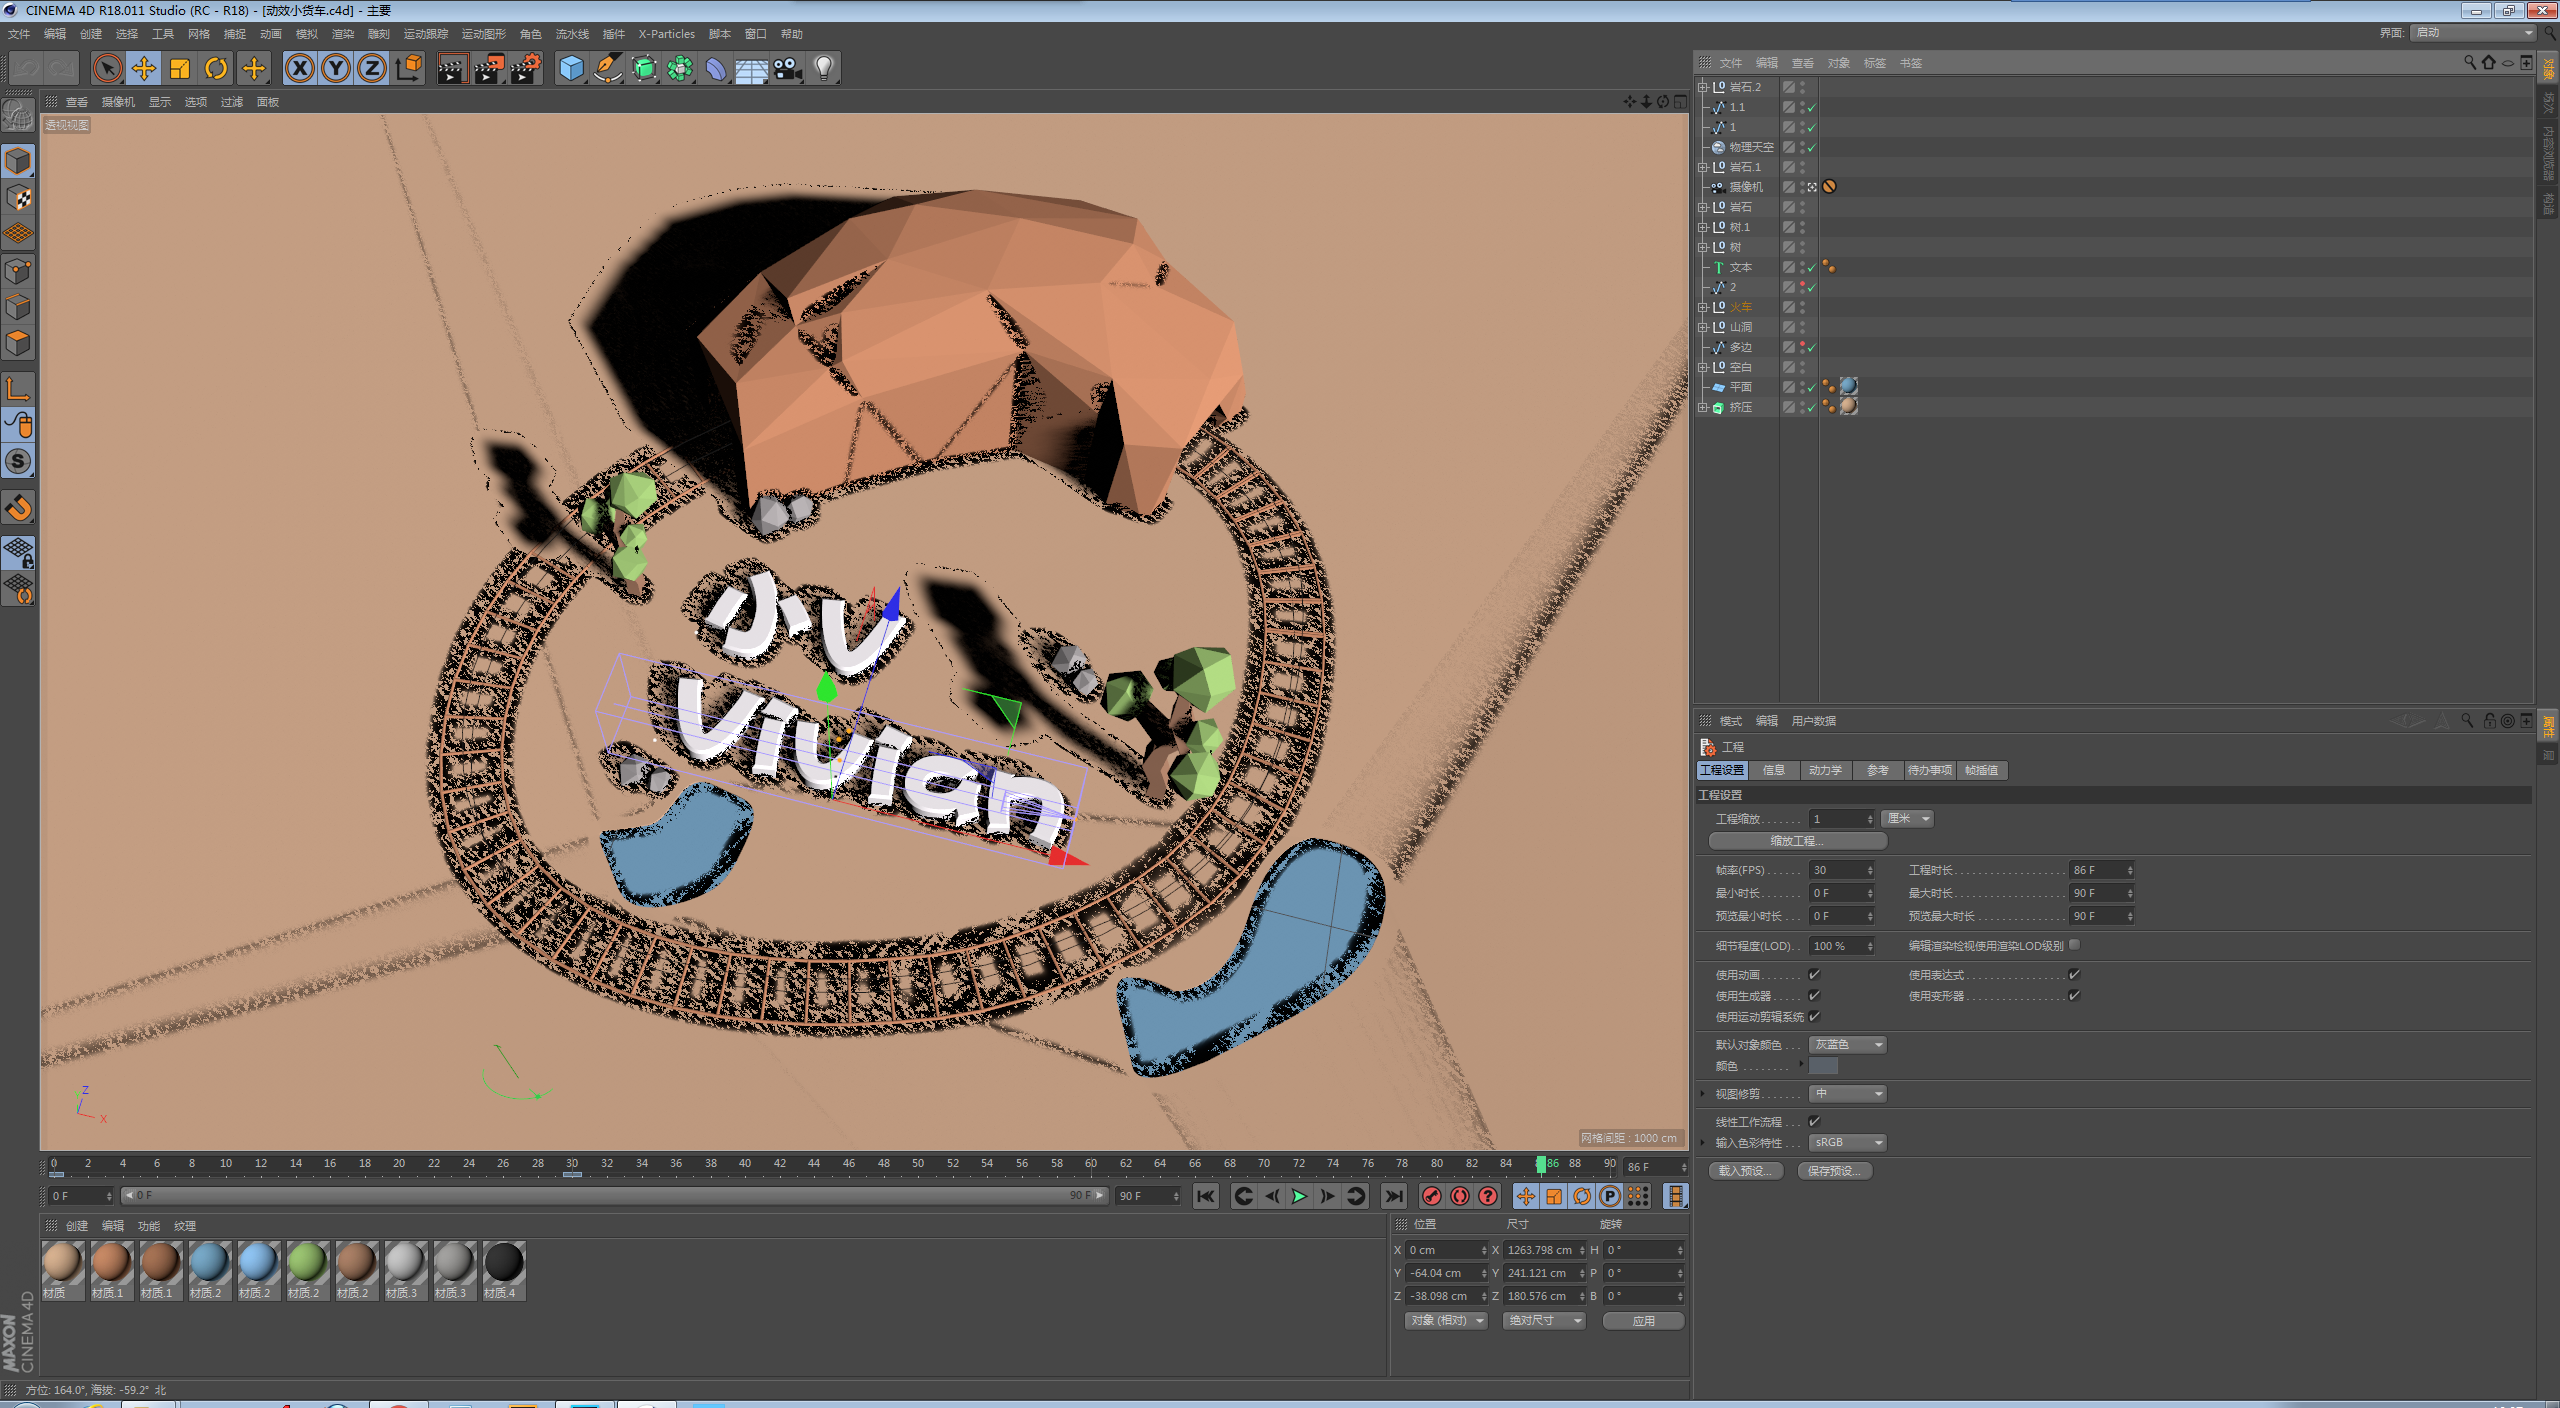Expand the 挤压 object
The height and width of the screenshot is (1408, 2560).
1702,407
